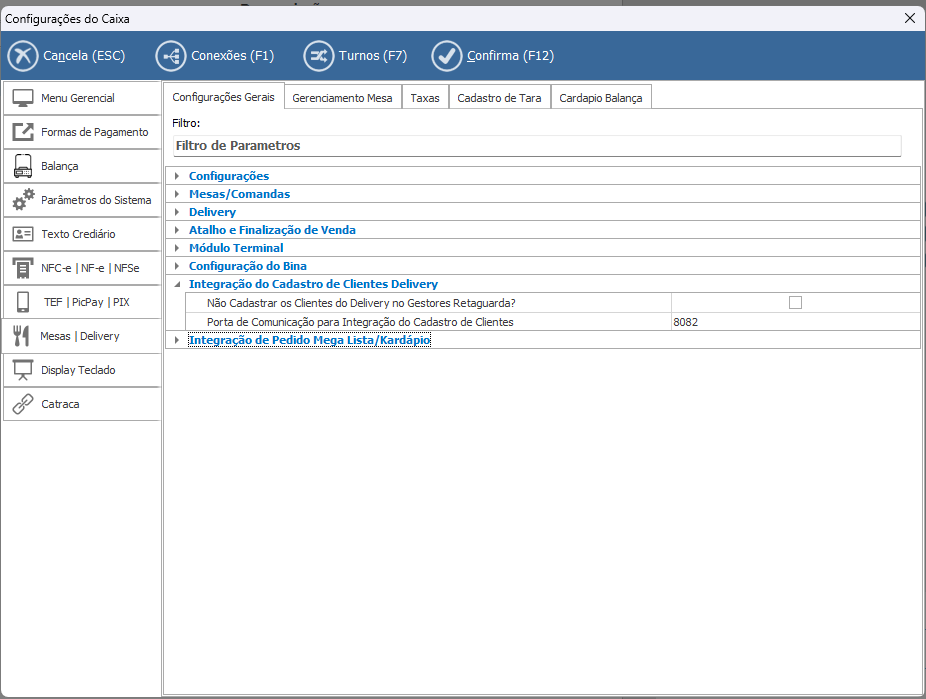
Task: Select Mesas | Delivery fork-and-knife icon
Action: click(x=21, y=336)
